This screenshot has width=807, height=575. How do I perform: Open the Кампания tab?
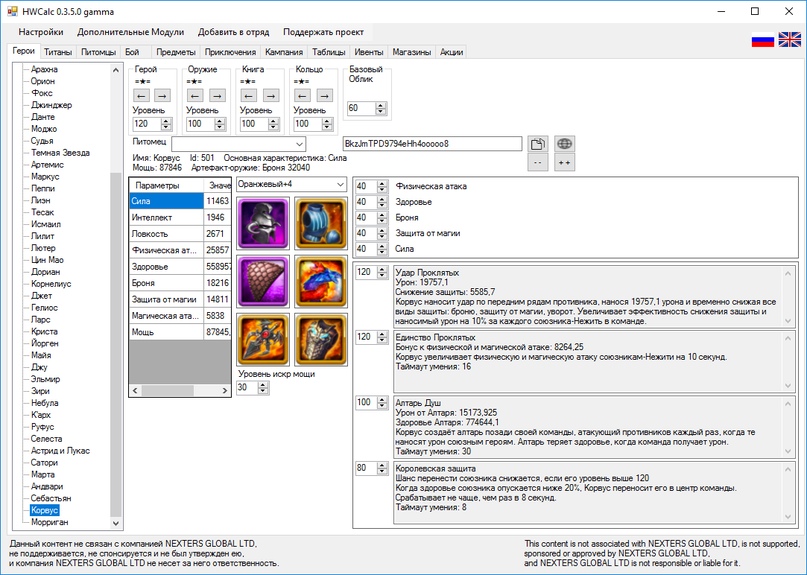(284, 52)
